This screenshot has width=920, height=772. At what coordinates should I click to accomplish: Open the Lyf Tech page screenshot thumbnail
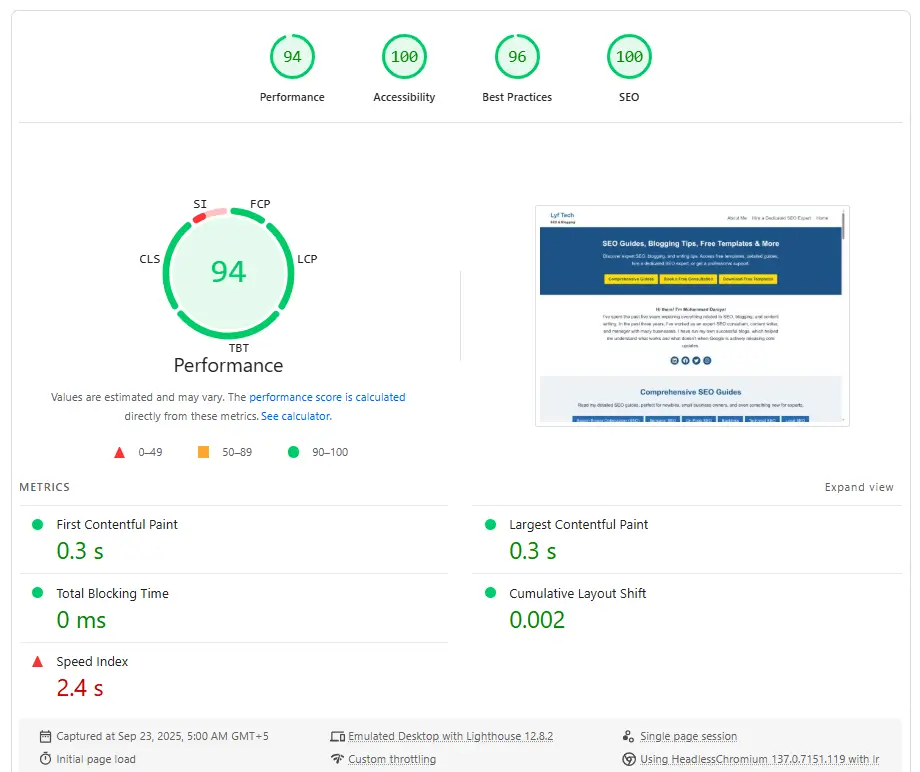692,316
